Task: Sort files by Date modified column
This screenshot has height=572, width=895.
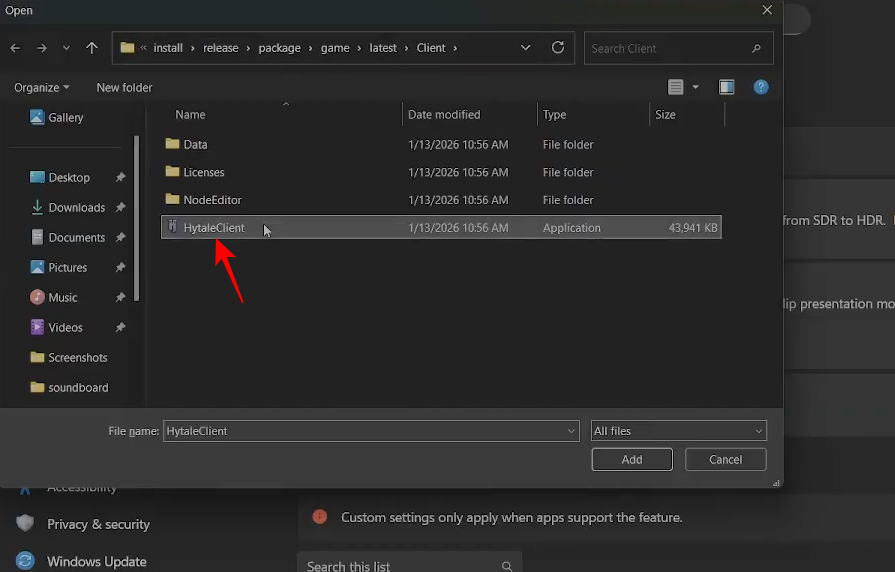Action: coord(444,115)
